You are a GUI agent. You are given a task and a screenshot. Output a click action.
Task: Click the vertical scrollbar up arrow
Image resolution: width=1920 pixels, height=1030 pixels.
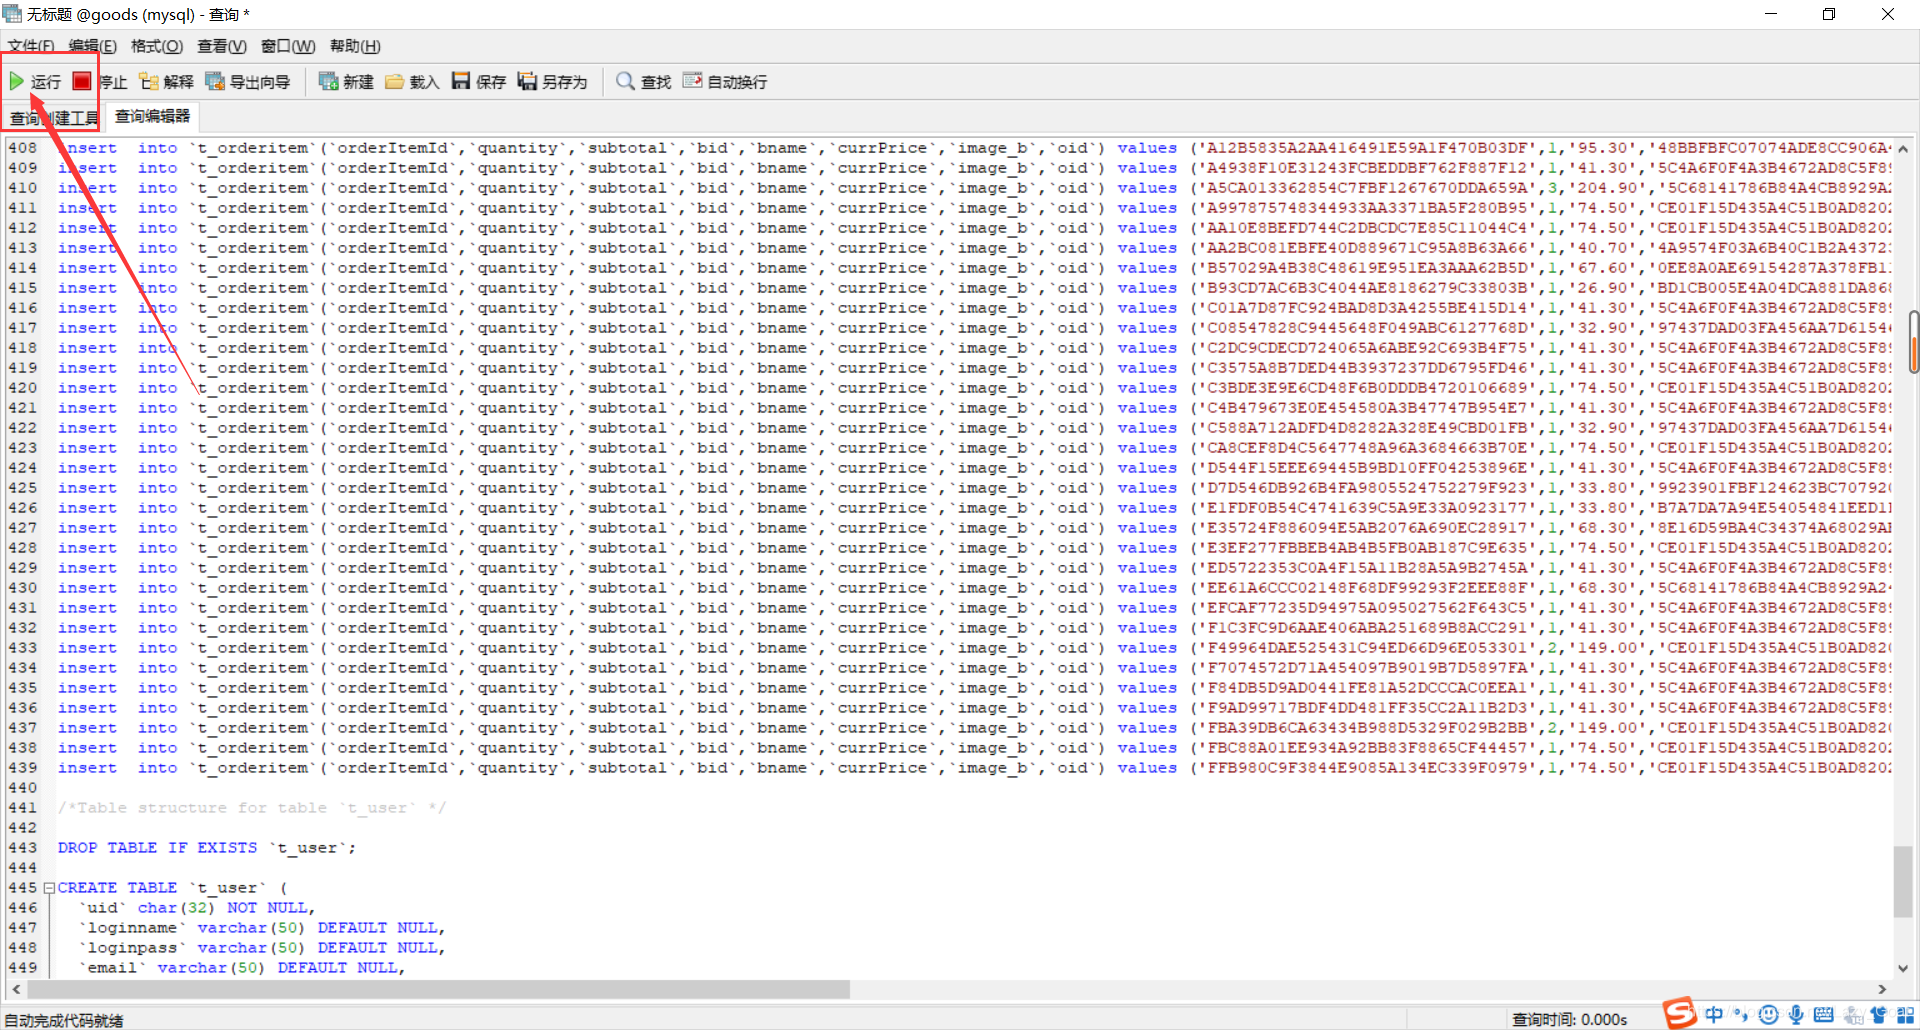(1903, 149)
